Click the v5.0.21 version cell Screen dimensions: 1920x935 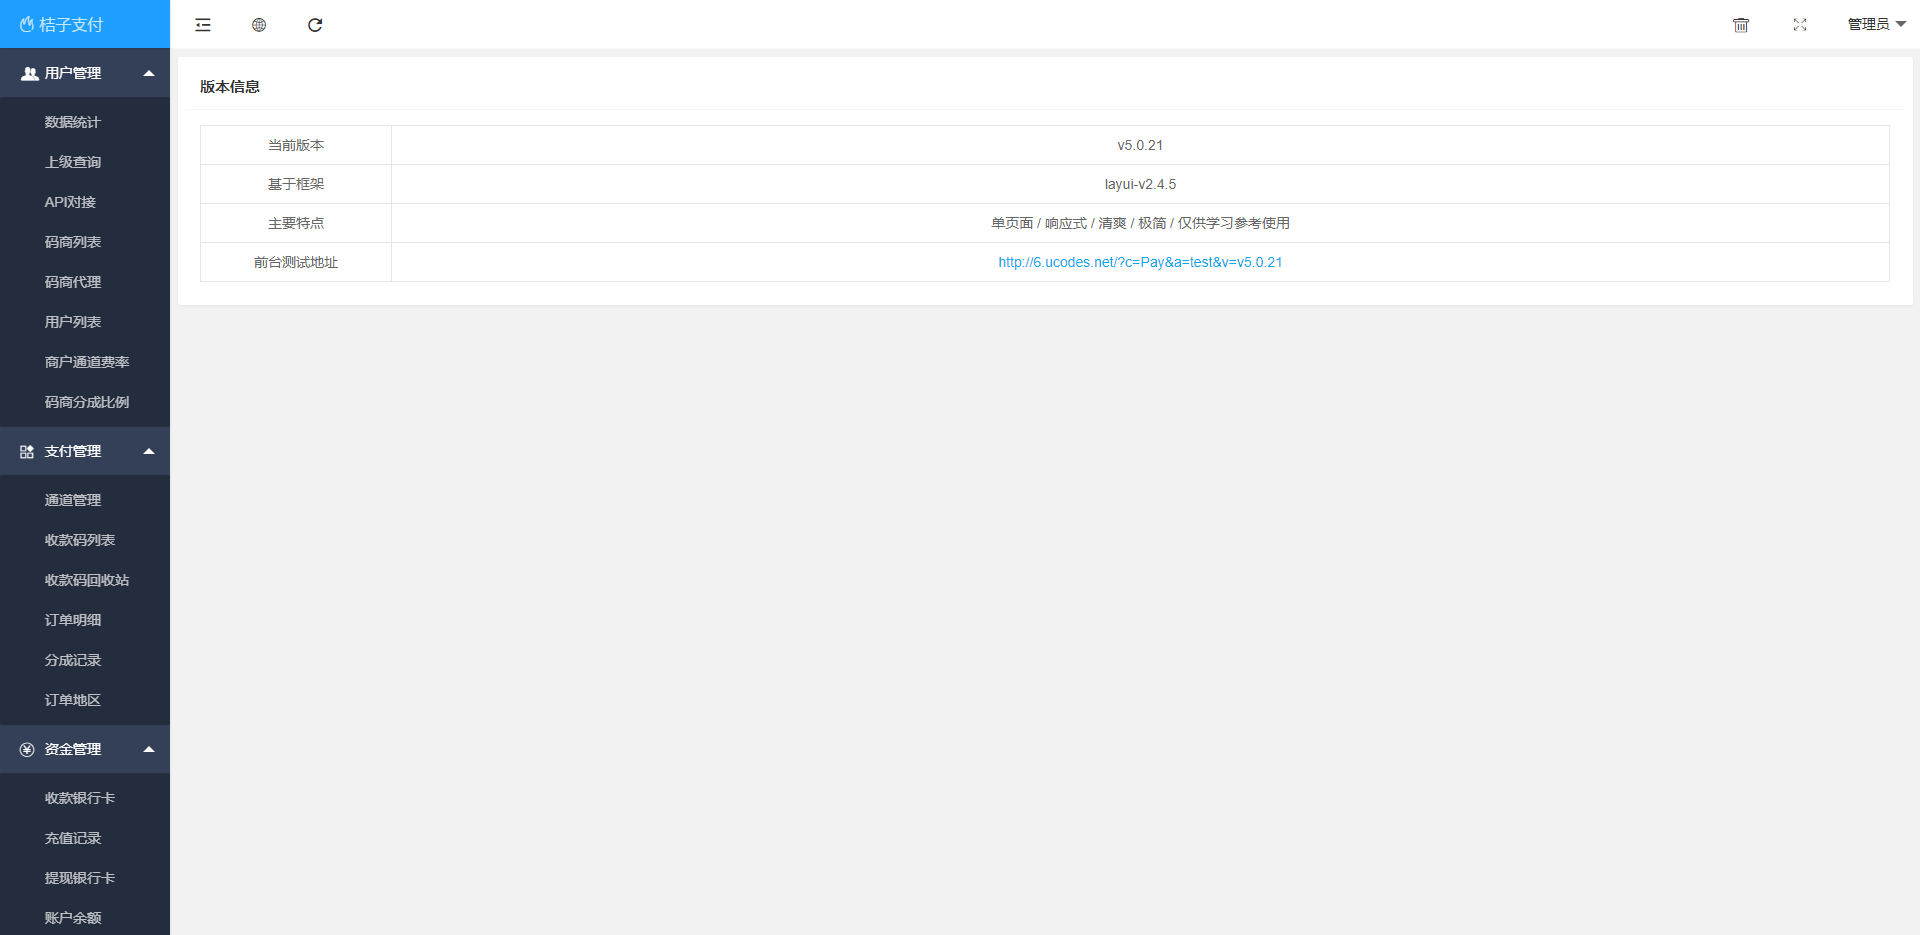coord(1140,145)
